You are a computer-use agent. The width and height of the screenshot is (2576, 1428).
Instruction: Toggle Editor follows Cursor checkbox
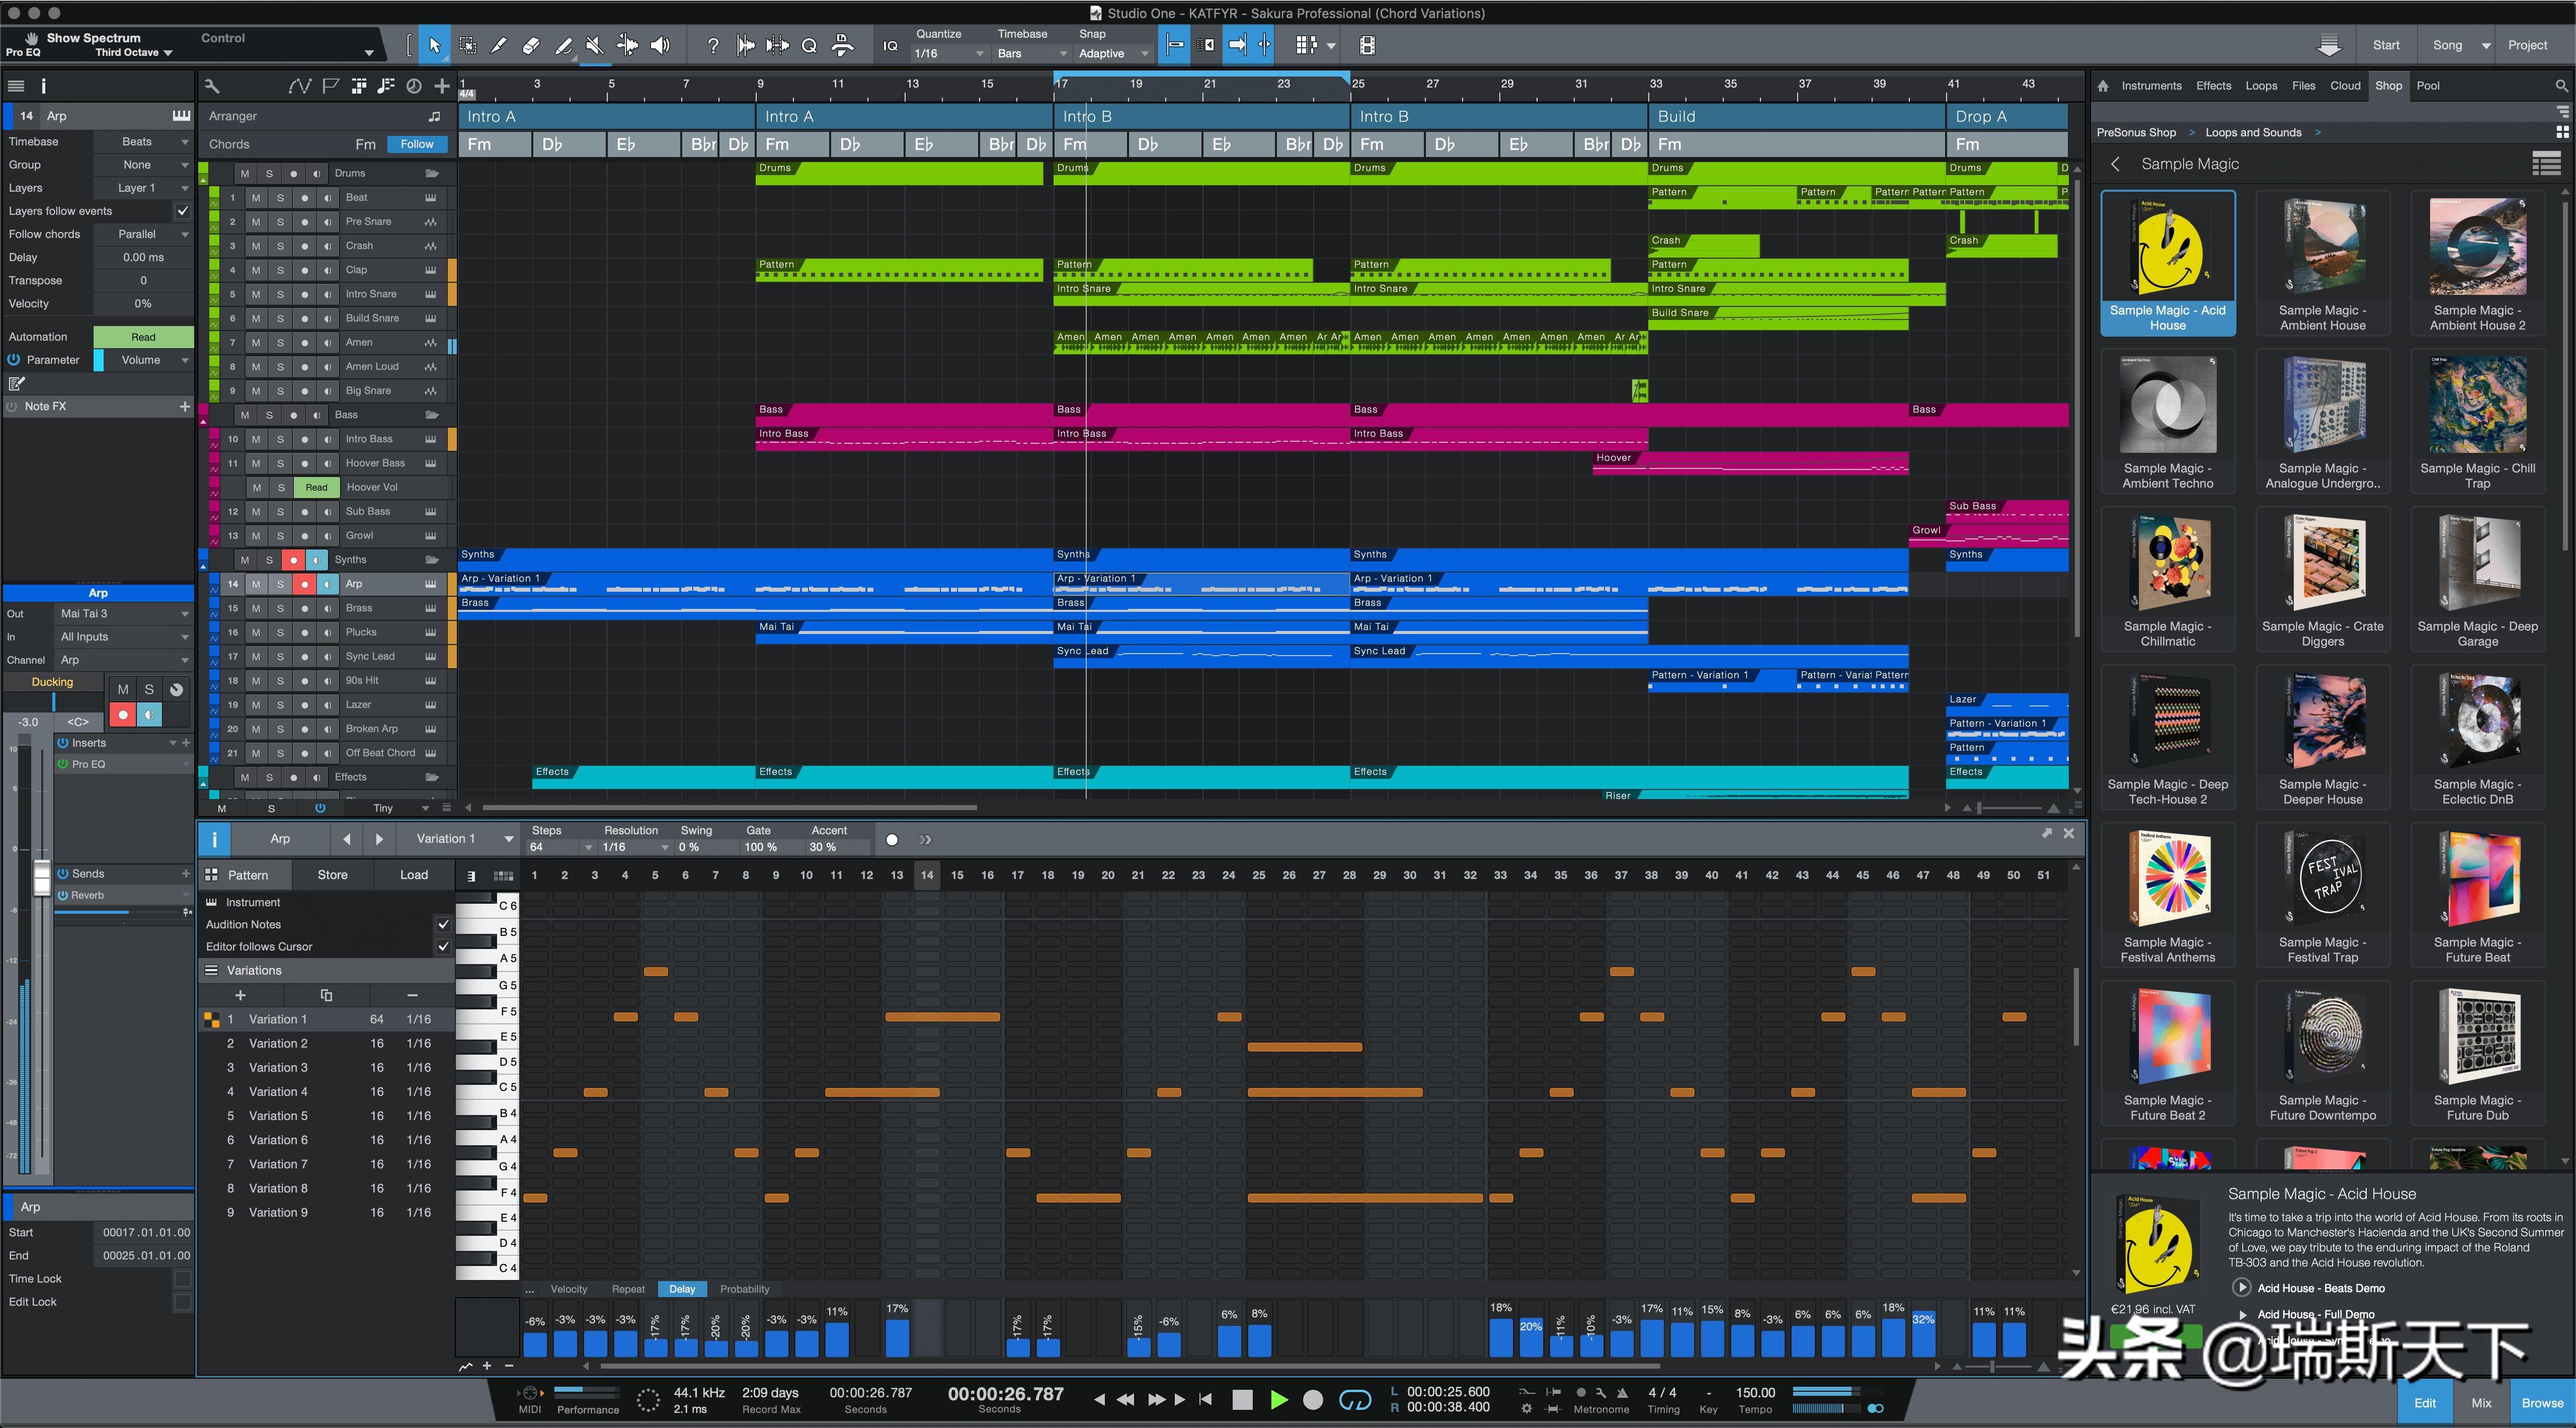point(443,946)
